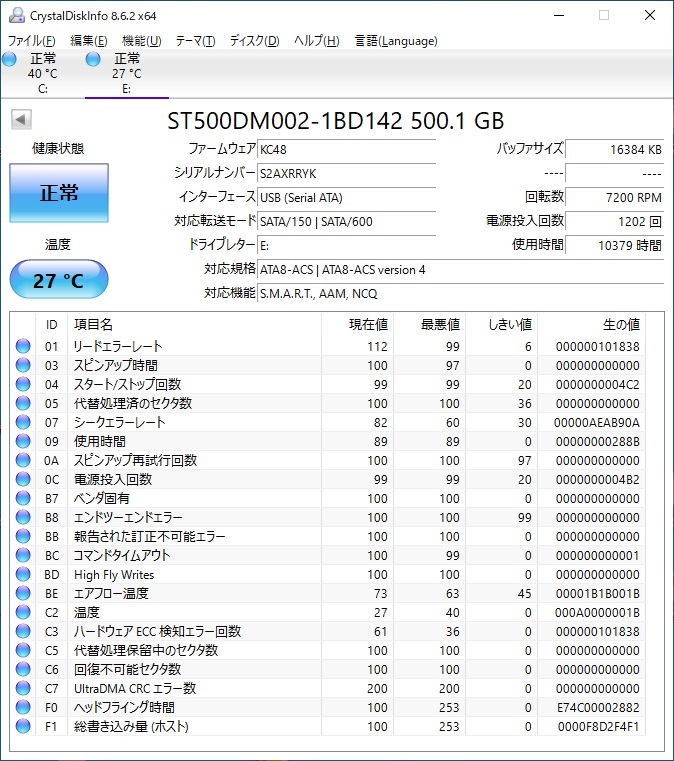Viewport: 674px width, 761px height.
Task: Click status orb for ID 07 シークエラーレート
Action: [x=23, y=422]
